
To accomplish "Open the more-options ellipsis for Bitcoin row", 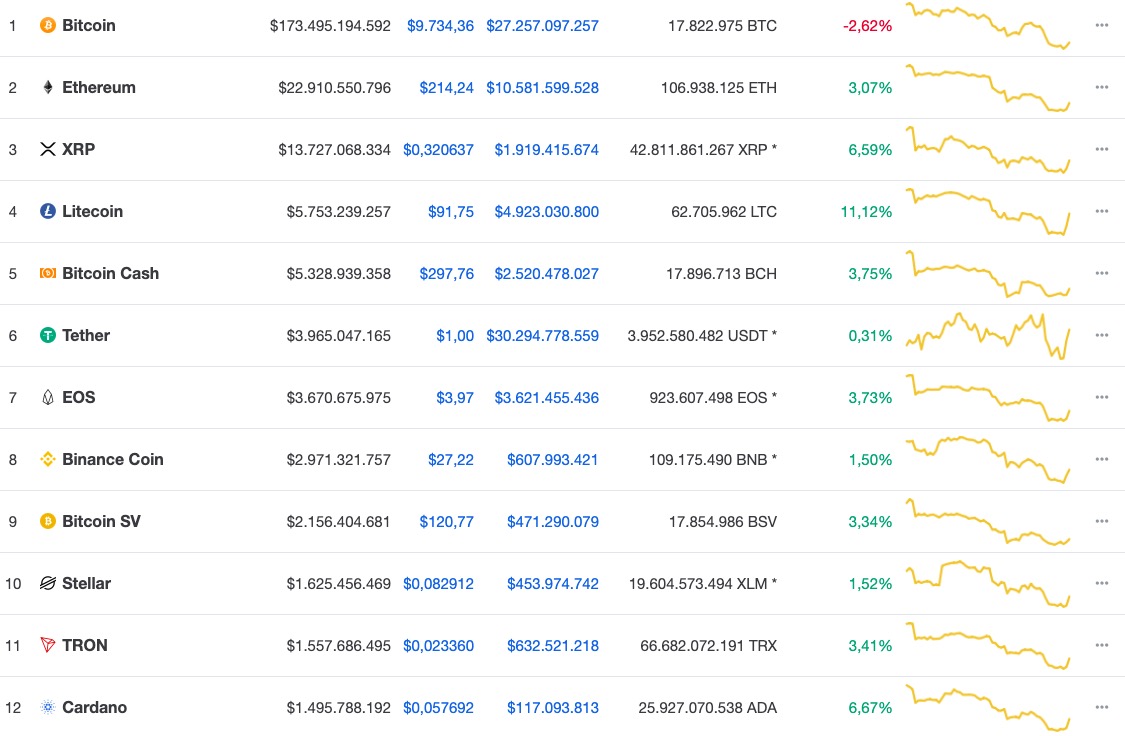I will point(1102,26).
